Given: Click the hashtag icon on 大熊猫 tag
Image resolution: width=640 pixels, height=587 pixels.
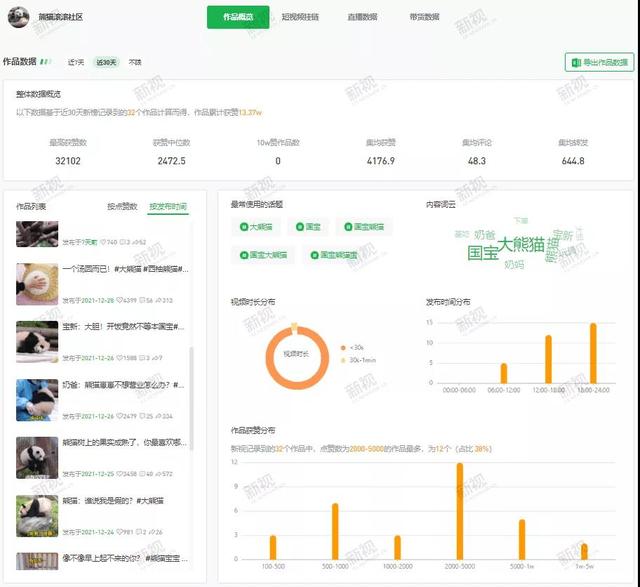Looking at the screenshot, I should (x=243, y=228).
